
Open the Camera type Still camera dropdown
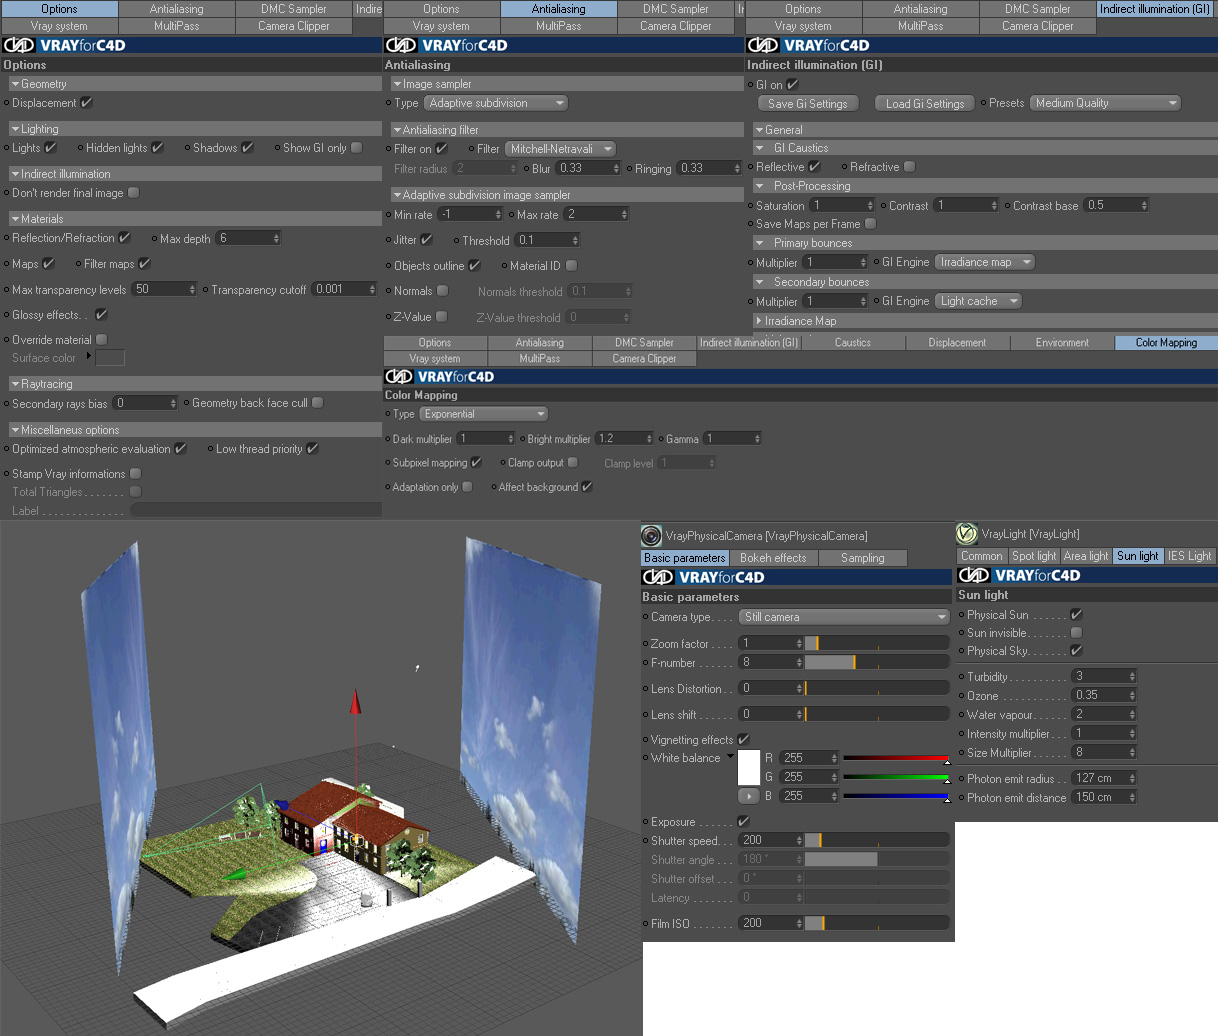click(844, 617)
